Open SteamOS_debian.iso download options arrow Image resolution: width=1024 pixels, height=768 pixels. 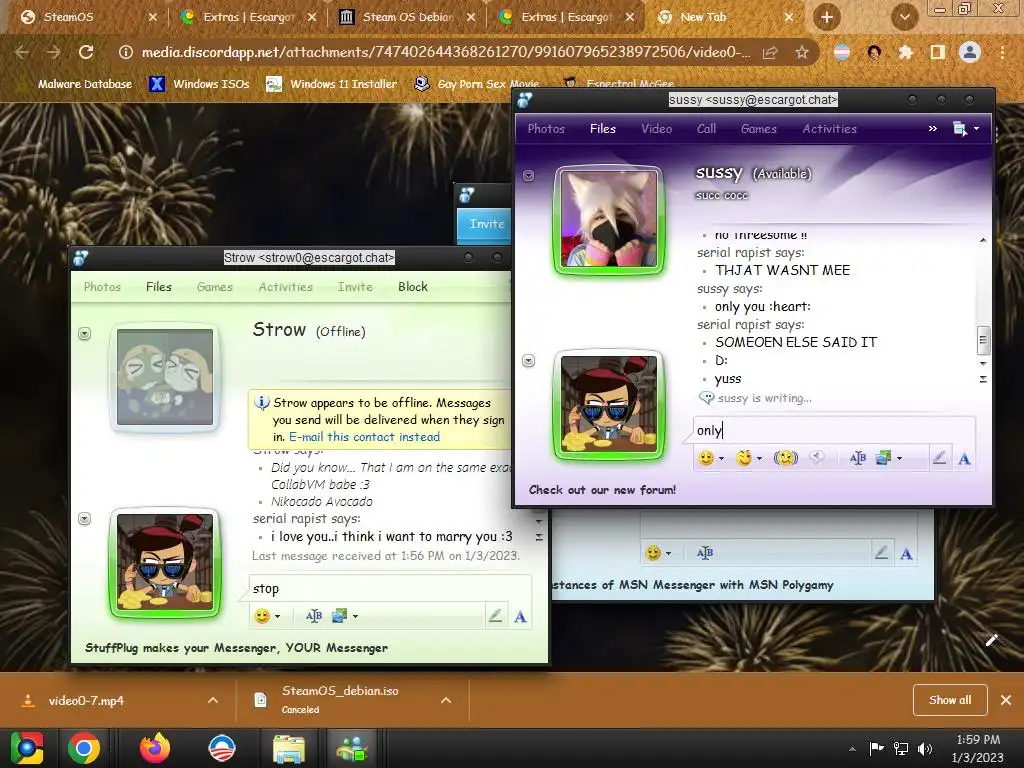(446, 700)
